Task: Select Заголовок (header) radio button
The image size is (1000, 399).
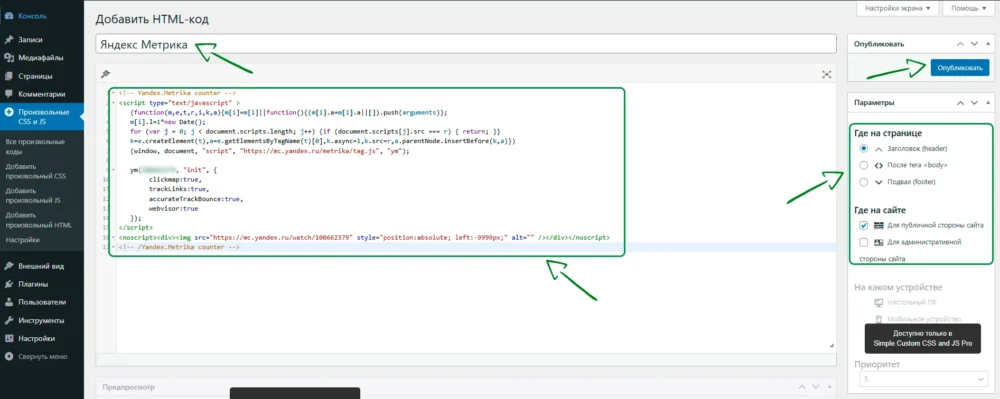Action: [x=864, y=149]
